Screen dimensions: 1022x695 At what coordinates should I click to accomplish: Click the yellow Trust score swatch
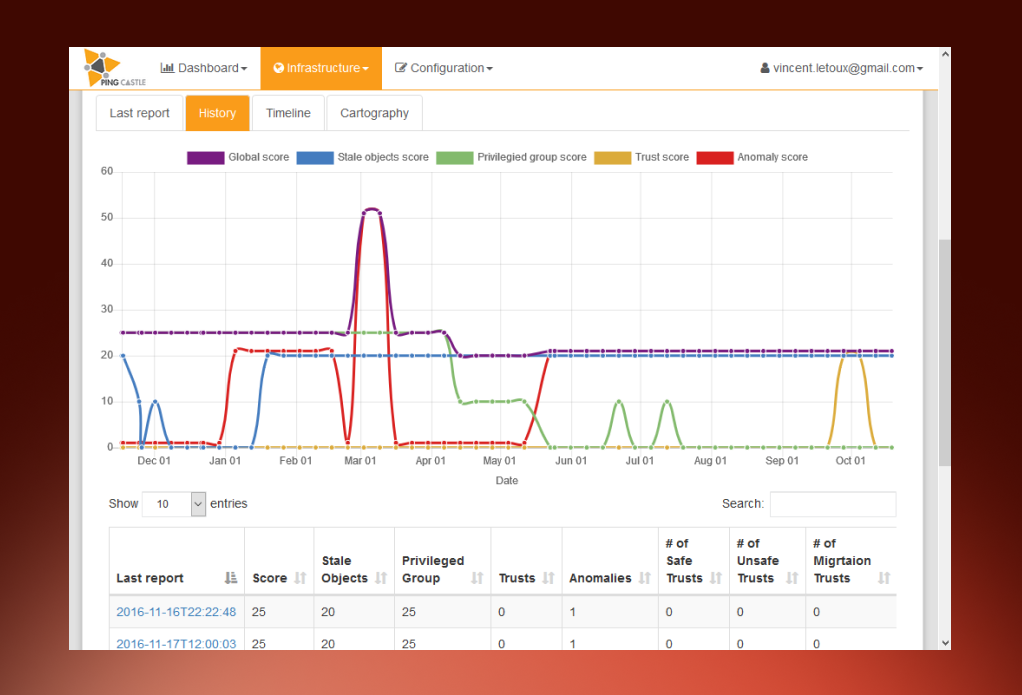[613, 158]
